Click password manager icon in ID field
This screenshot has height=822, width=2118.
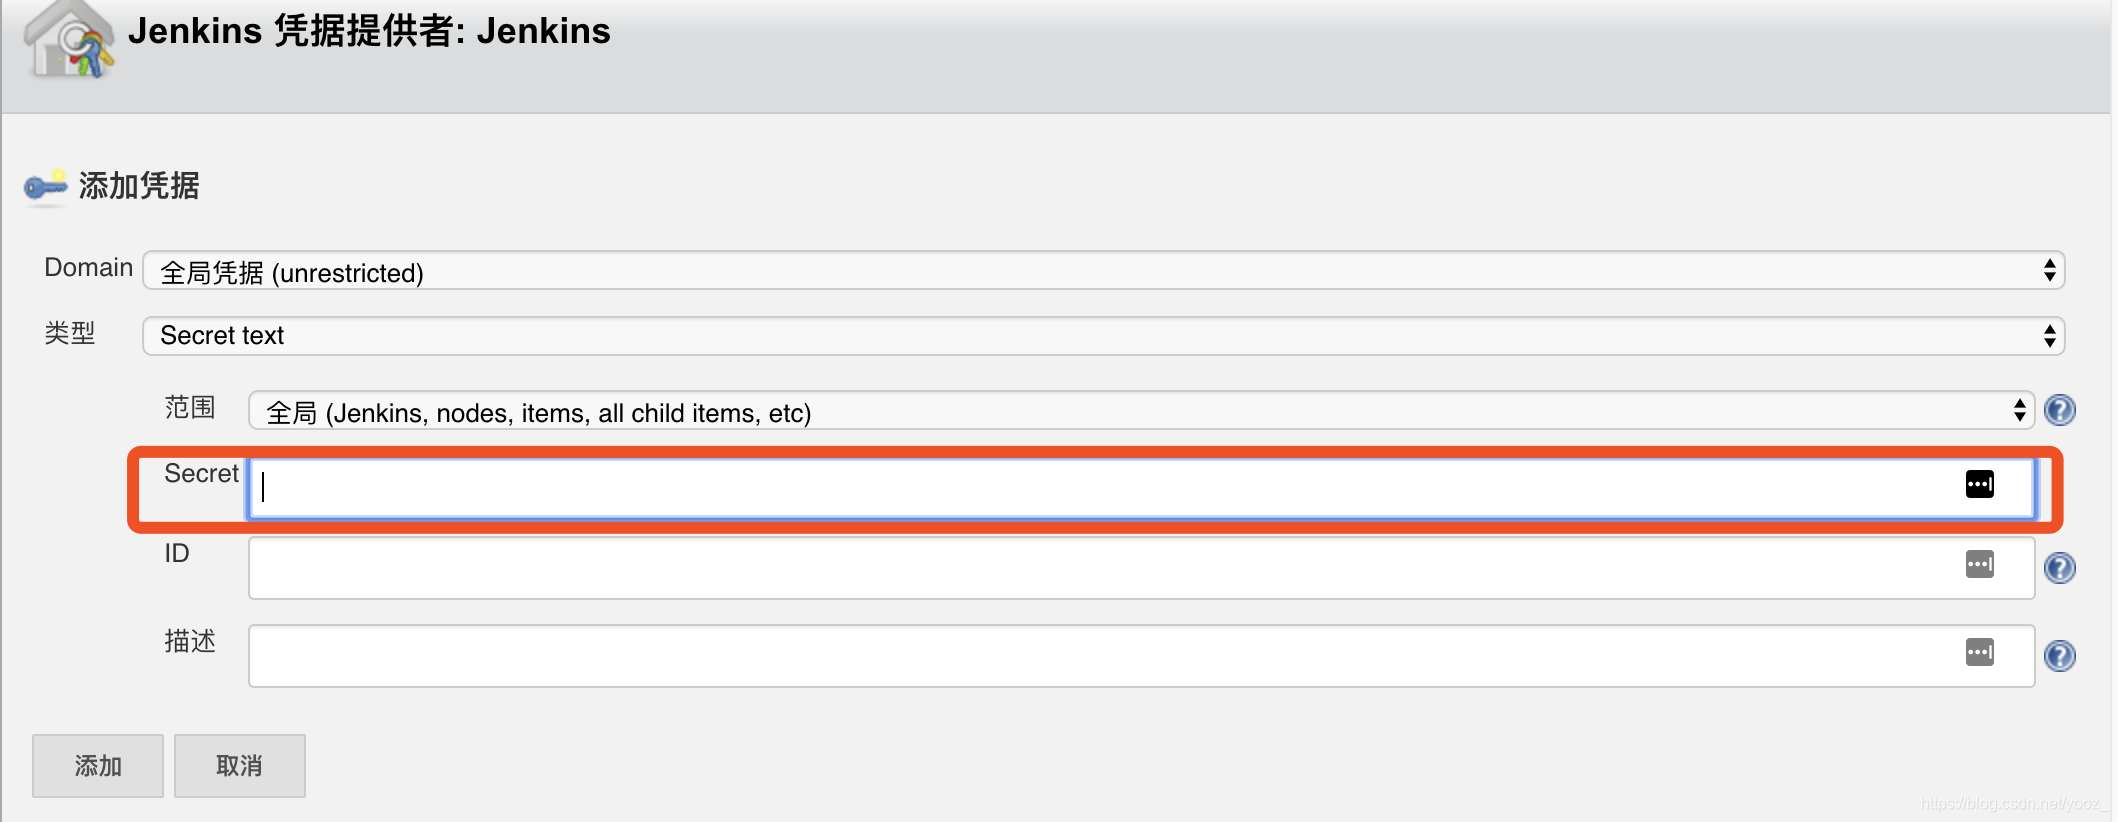click(1980, 564)
